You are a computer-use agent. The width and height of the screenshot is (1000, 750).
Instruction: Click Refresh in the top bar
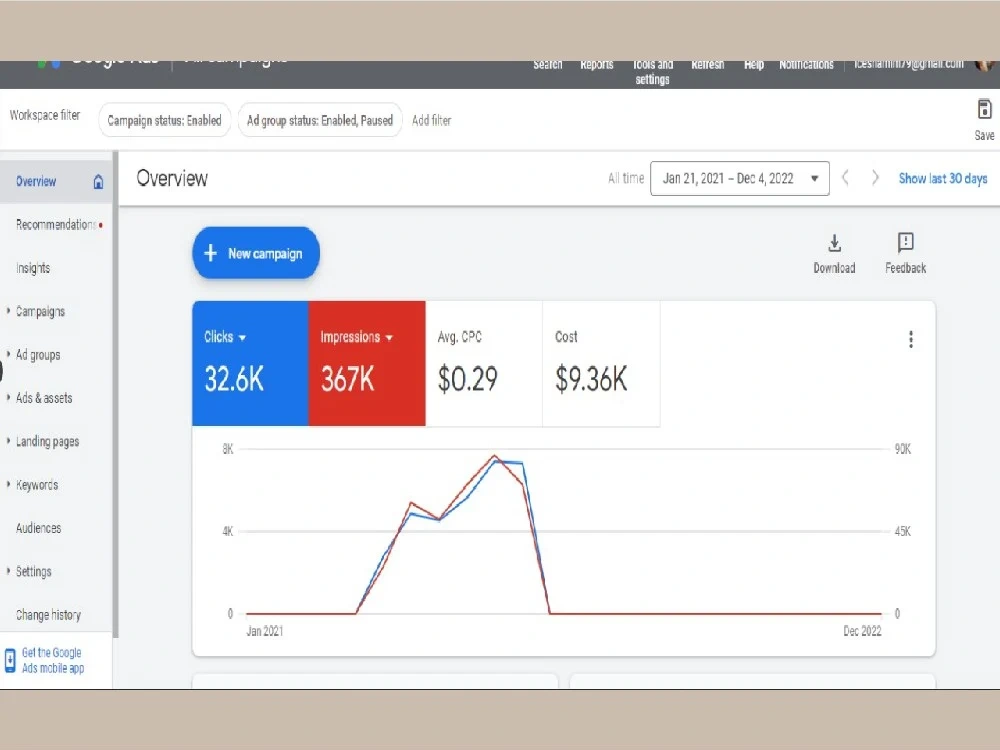tap(708, 64)
